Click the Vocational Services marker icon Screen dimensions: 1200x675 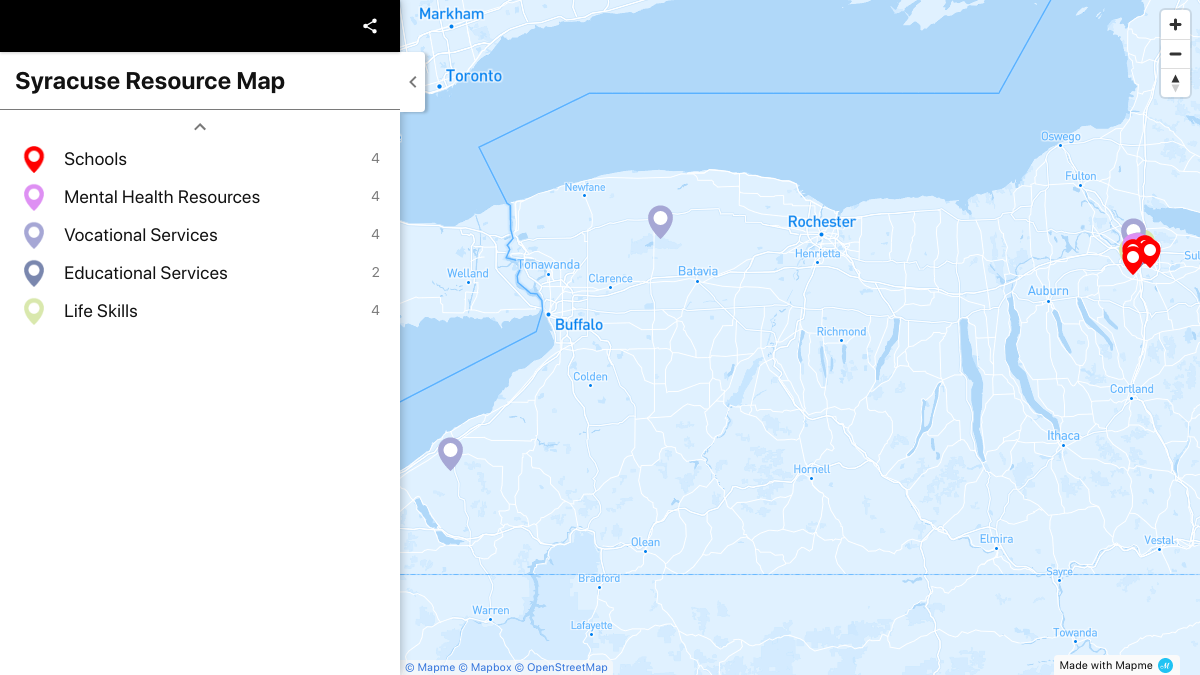[x=34, y=234]
